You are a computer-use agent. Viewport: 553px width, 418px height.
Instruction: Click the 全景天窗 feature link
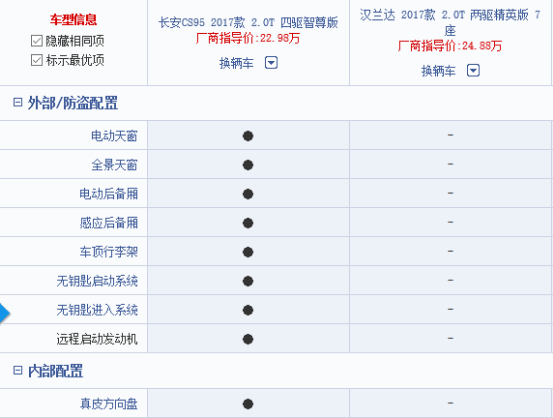pos(114,165)
